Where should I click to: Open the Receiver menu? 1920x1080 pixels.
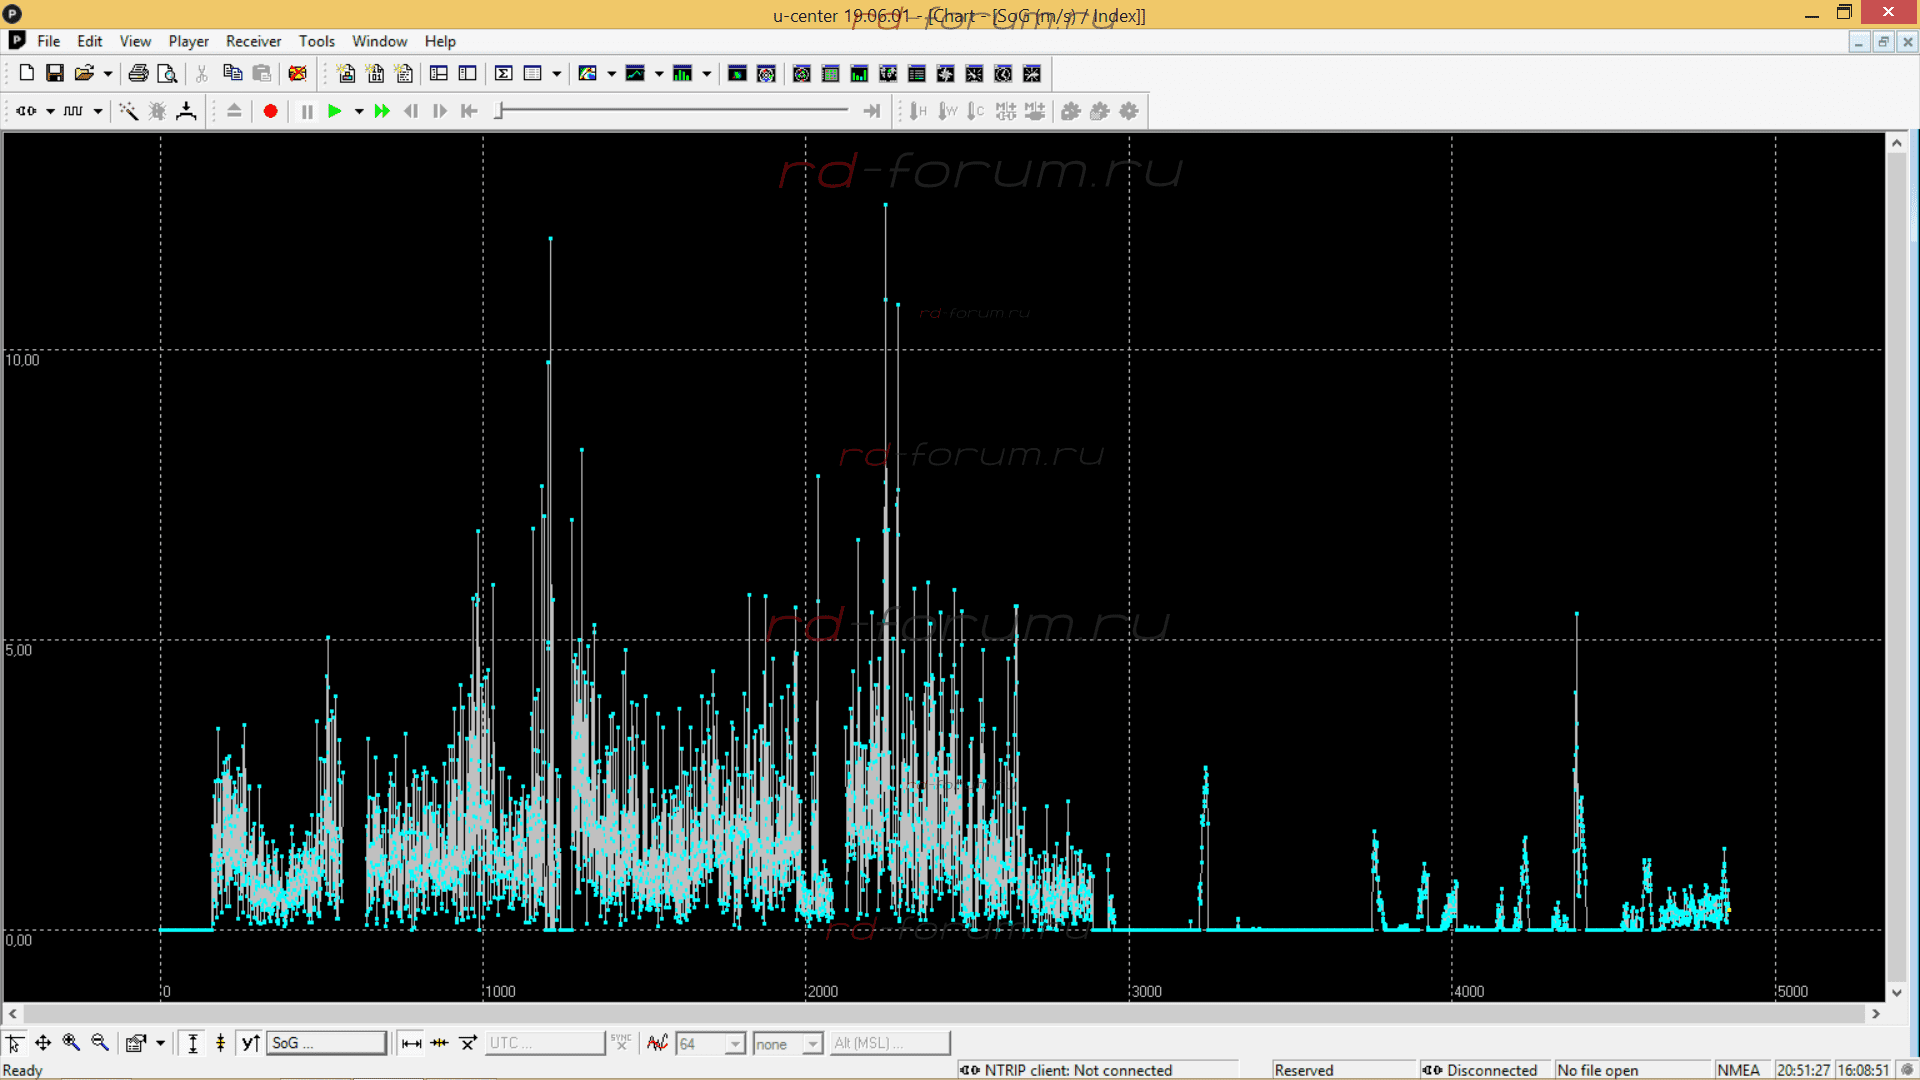click(x=253, y=41)
